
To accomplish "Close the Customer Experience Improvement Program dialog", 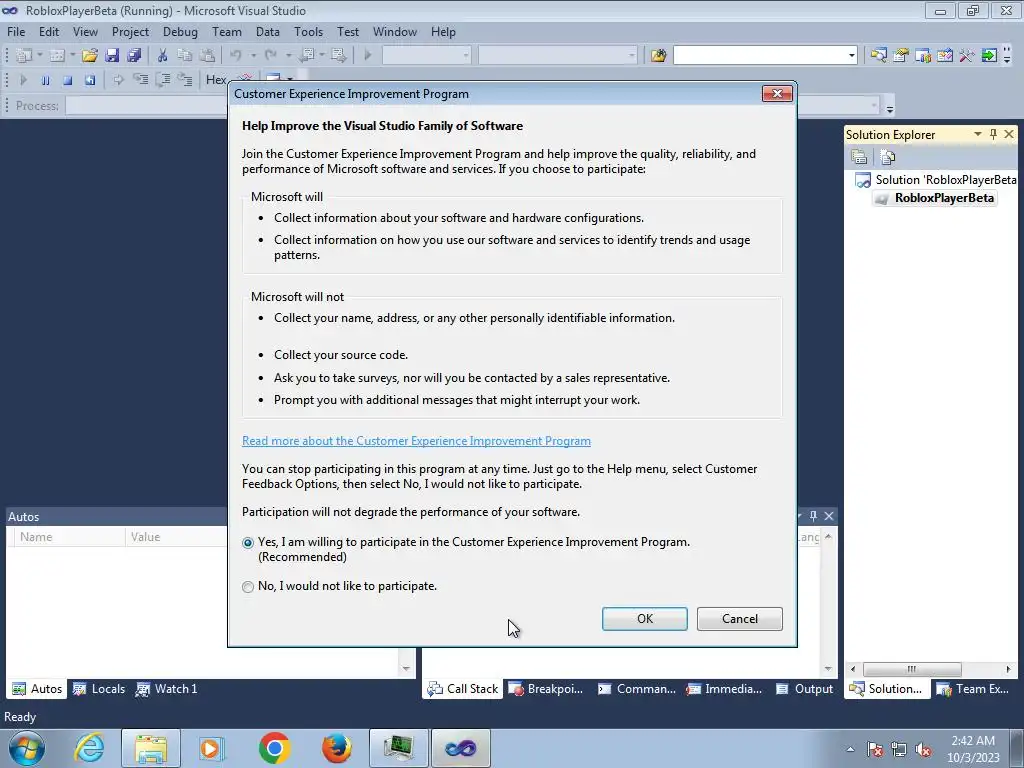I will coord(777,93).
